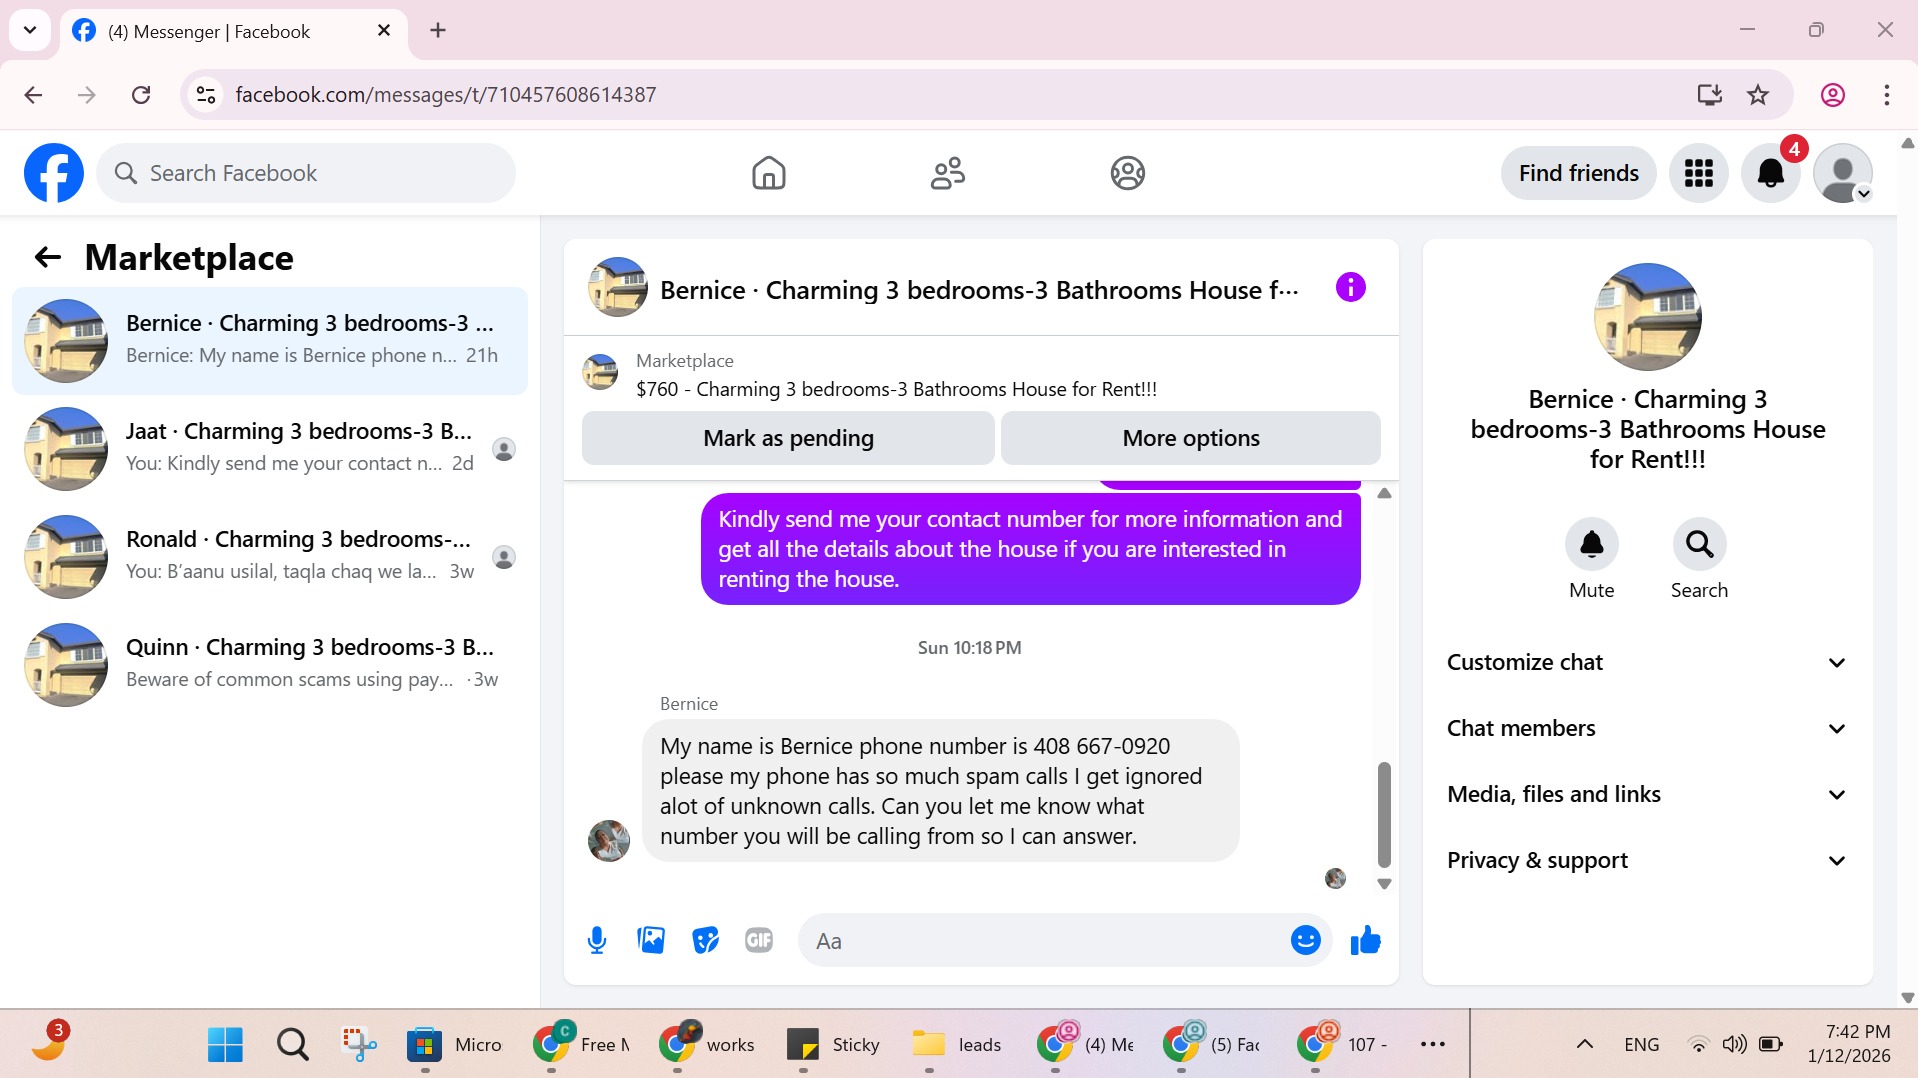Open the Facebook menu grid icon

(1698, 173)
